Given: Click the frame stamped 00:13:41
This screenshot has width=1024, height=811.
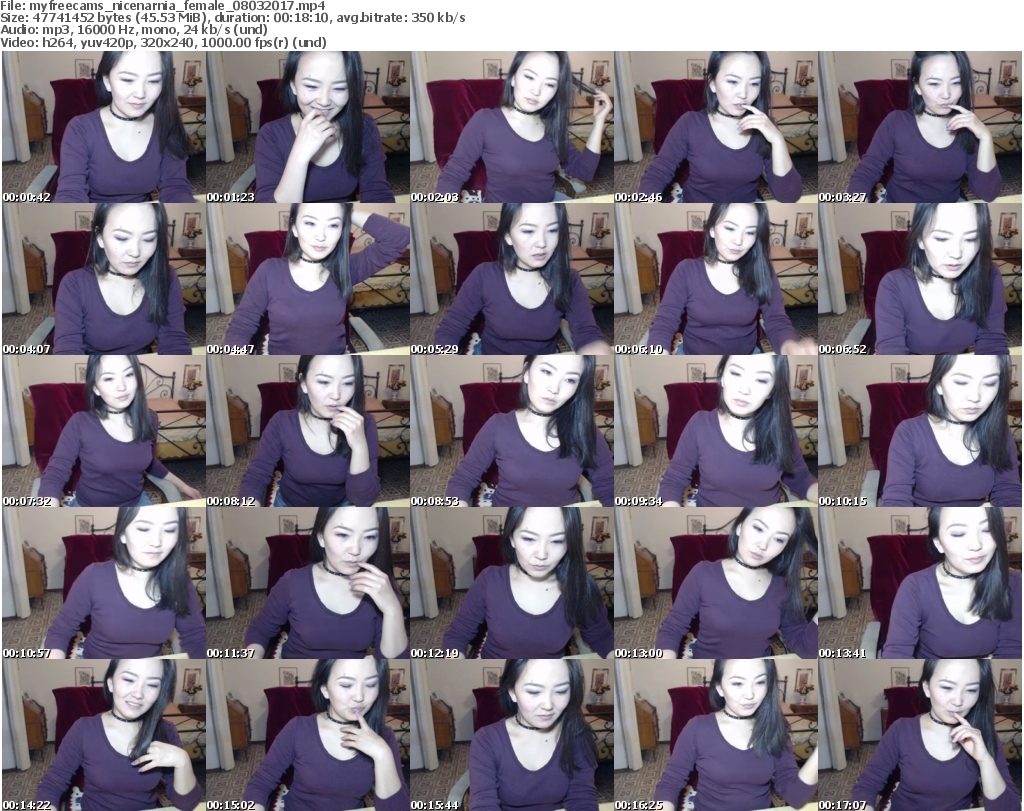Looking at the screenshot, I should coord(920,583).
